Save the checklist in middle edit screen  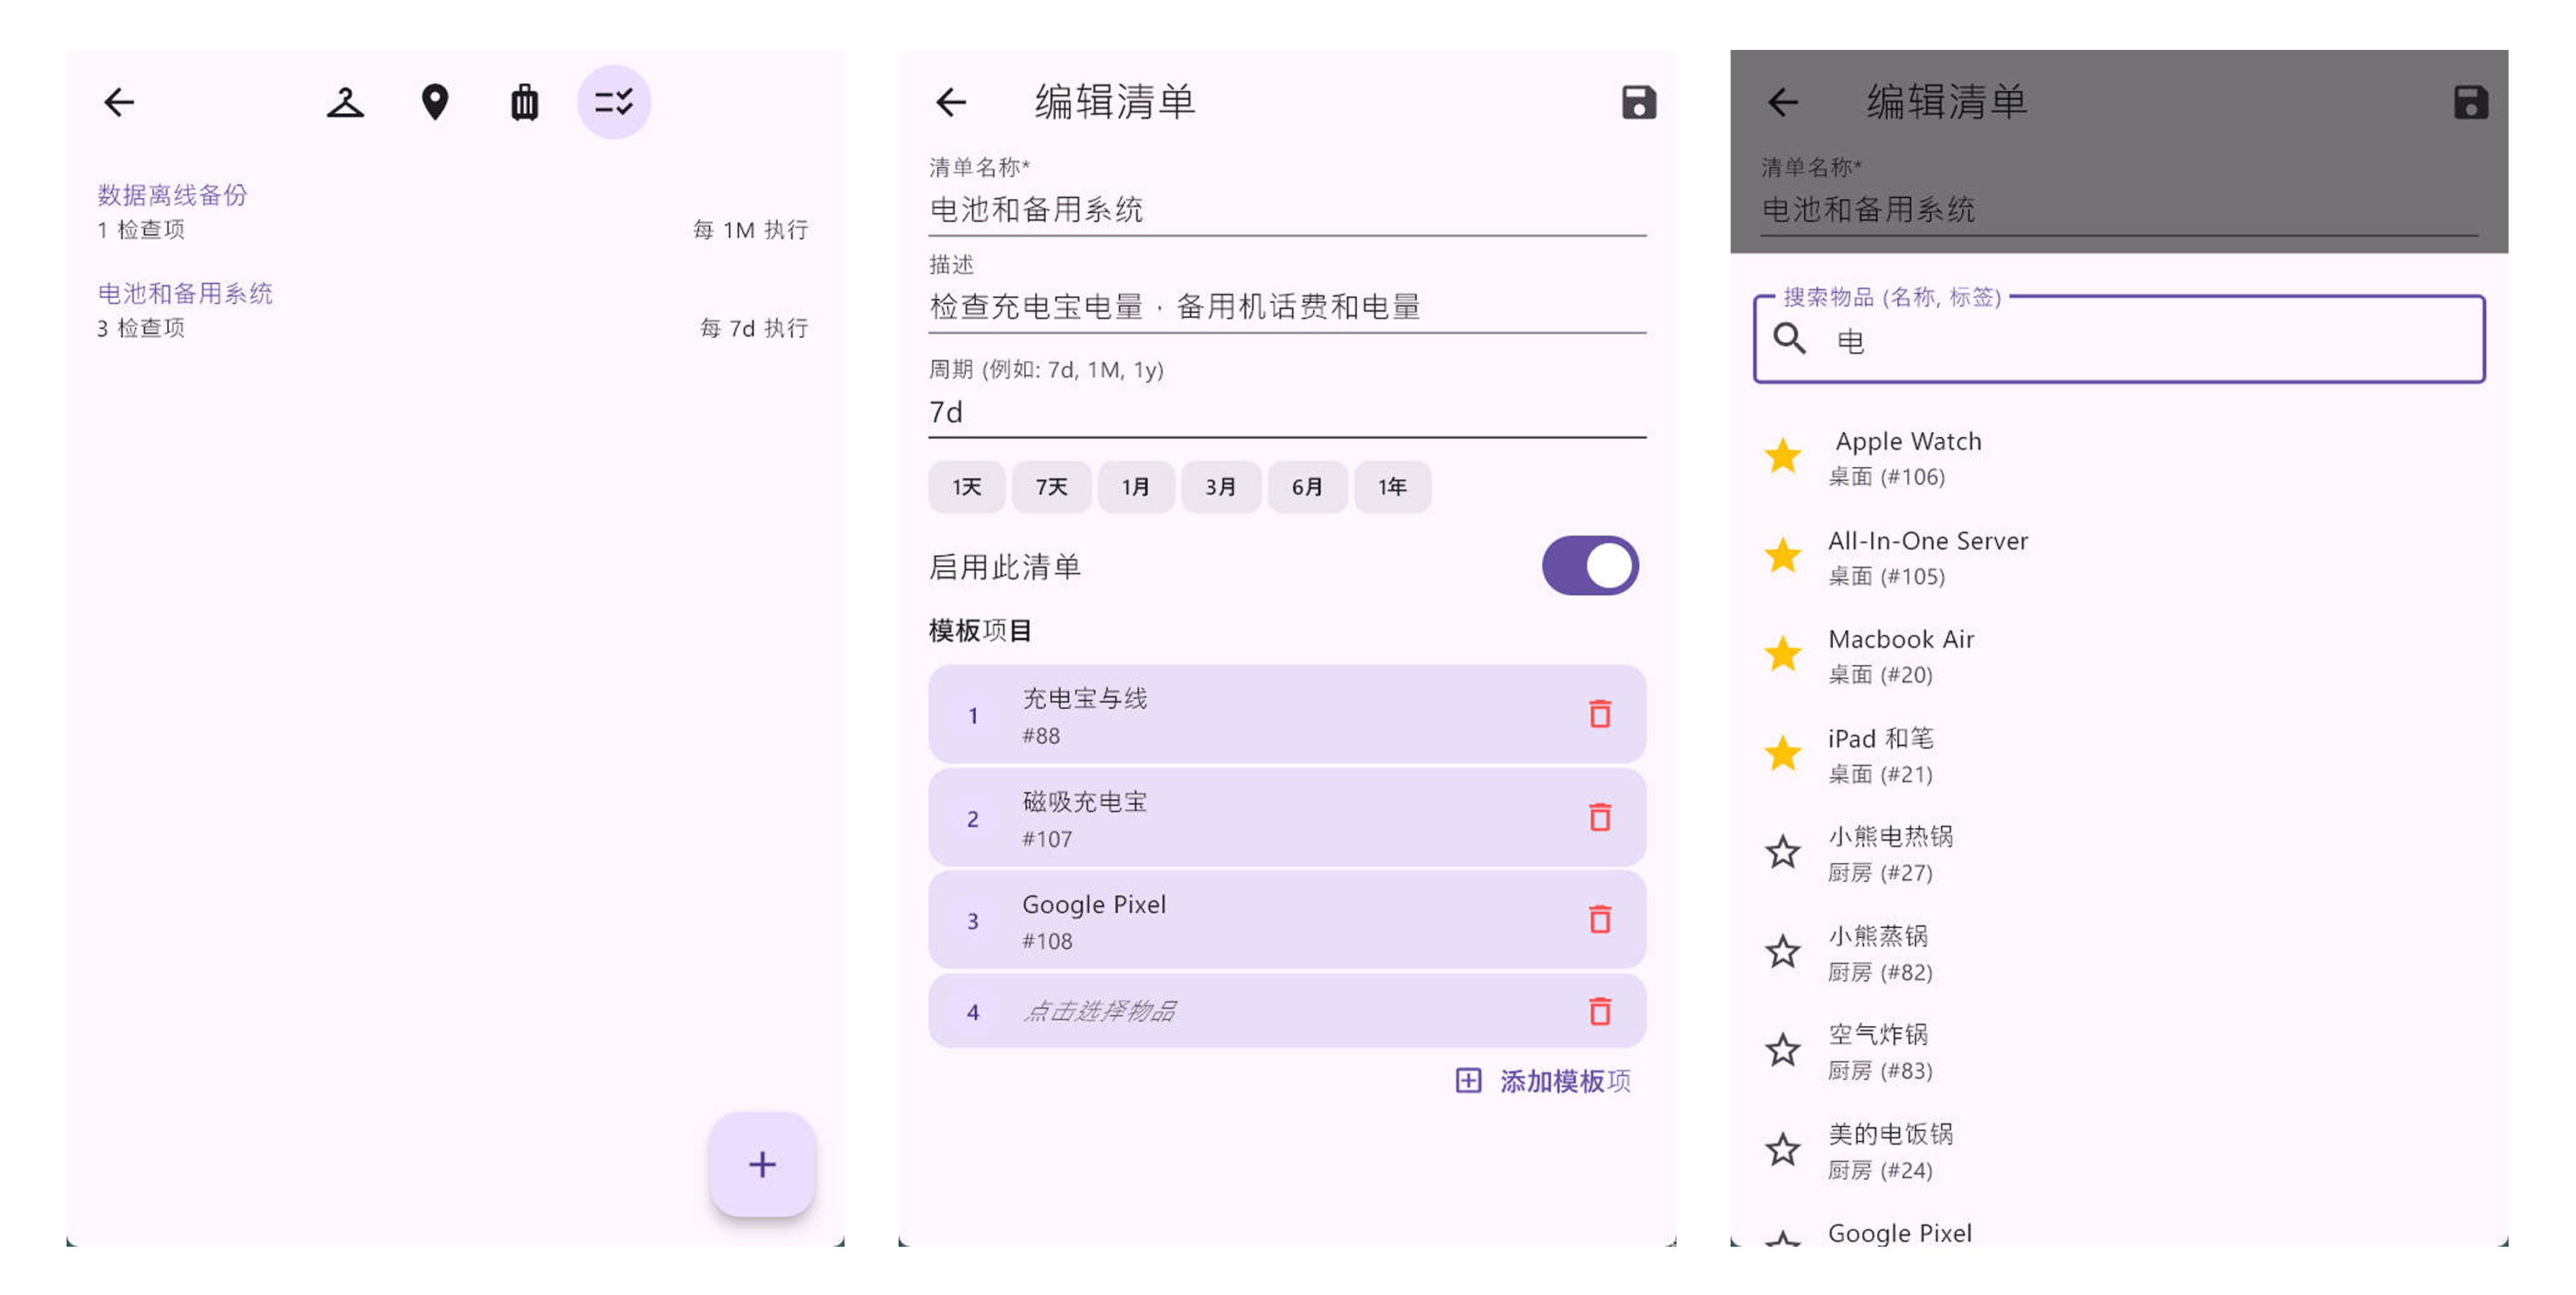click(x=1638, y=102)
